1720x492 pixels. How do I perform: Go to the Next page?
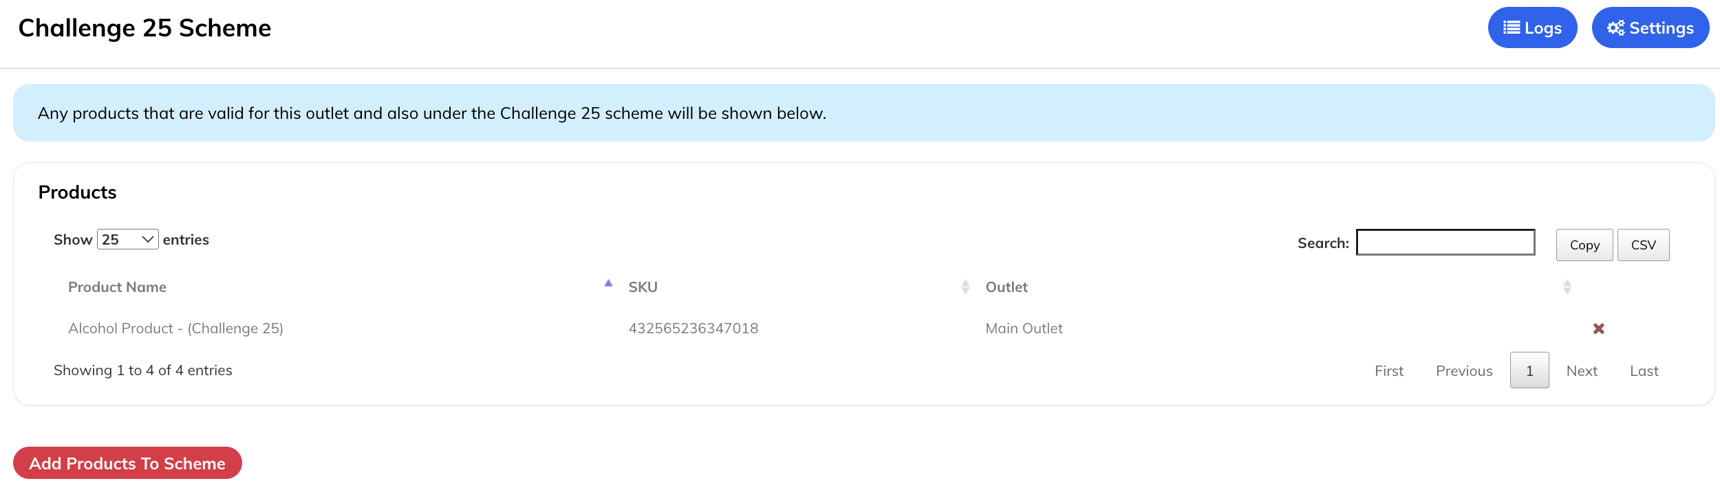click(1581, 371)
